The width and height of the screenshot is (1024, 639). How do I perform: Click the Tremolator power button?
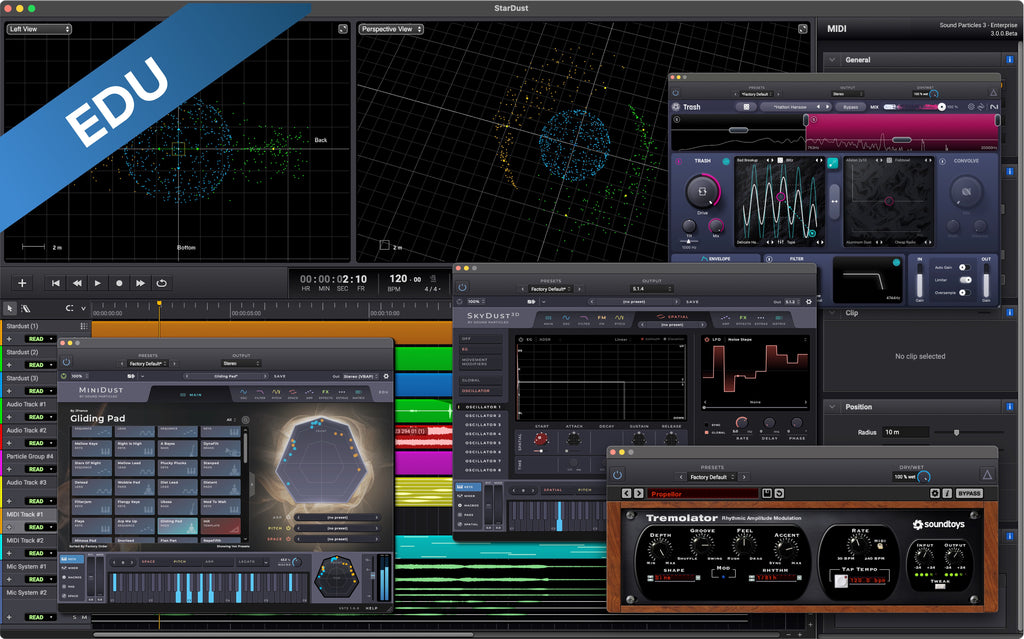(617, 475)
